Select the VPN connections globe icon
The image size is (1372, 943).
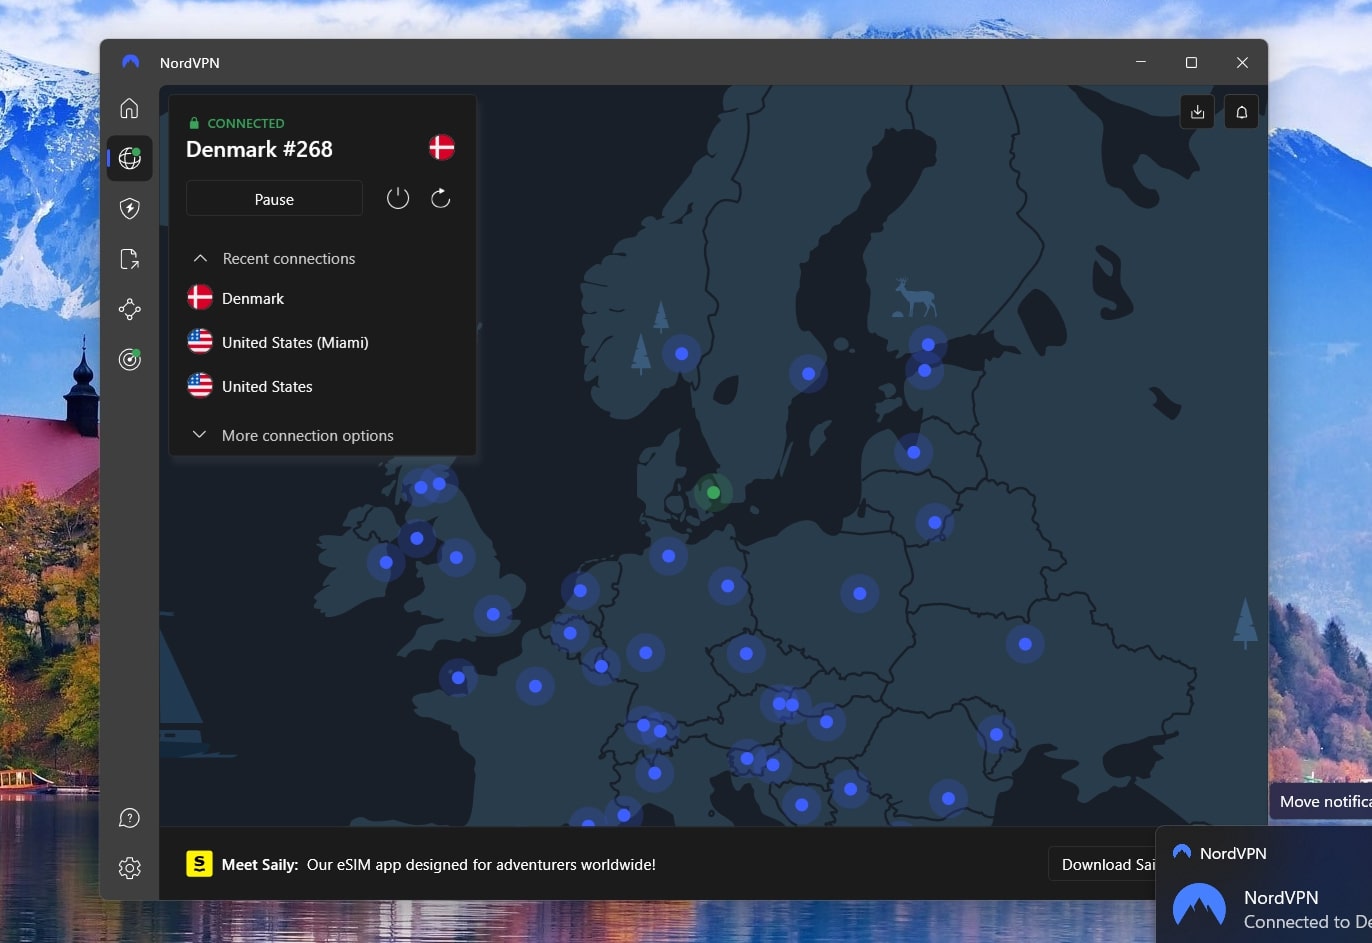(x=129, y=158)
